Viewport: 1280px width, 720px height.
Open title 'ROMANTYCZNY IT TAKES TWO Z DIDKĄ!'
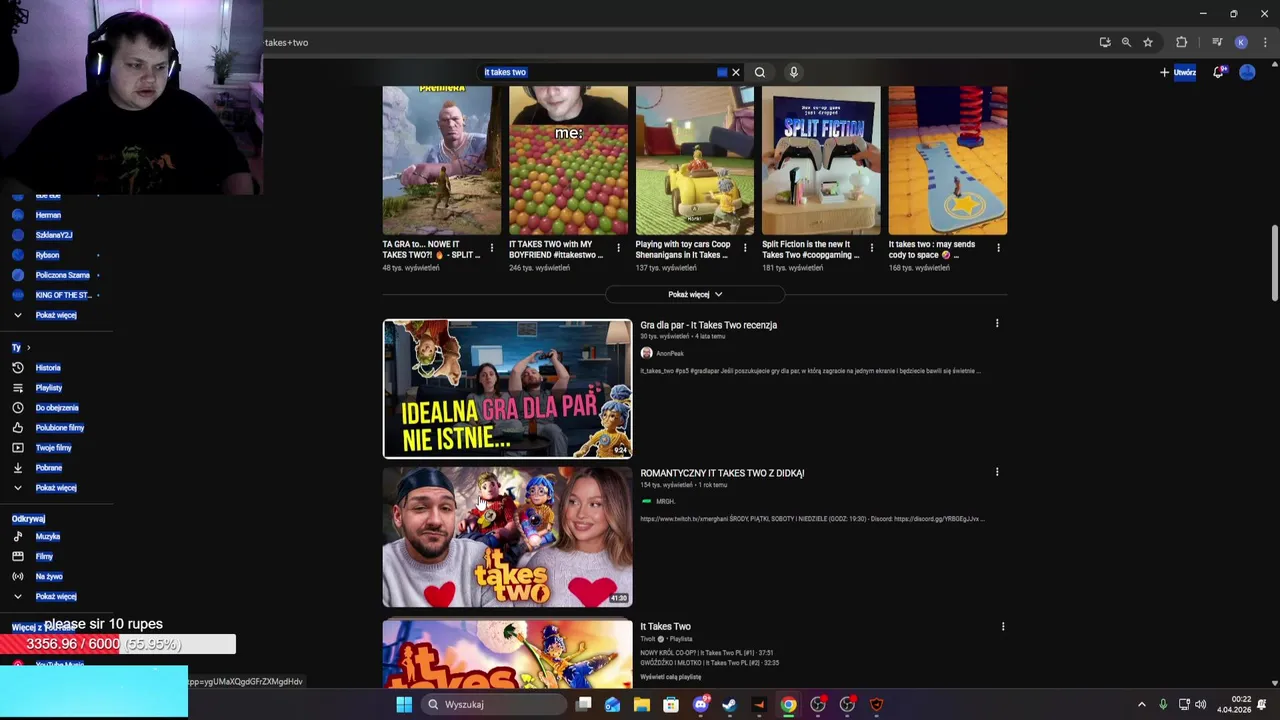722,473
